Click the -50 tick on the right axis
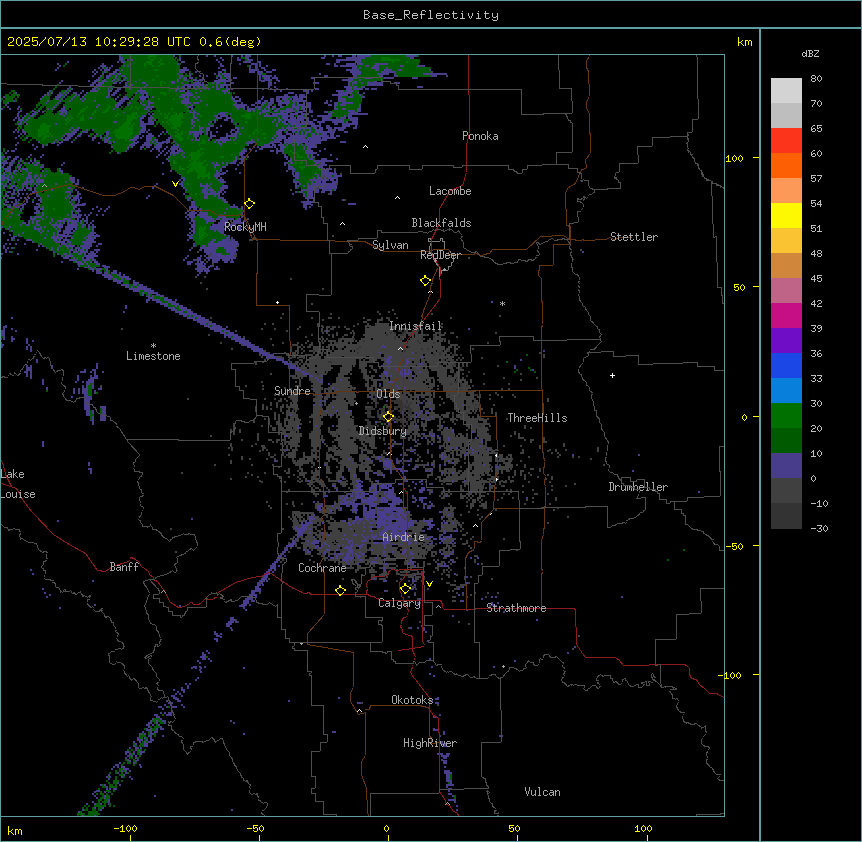Viewport: 862px width, 842px height. click(734, 546)
